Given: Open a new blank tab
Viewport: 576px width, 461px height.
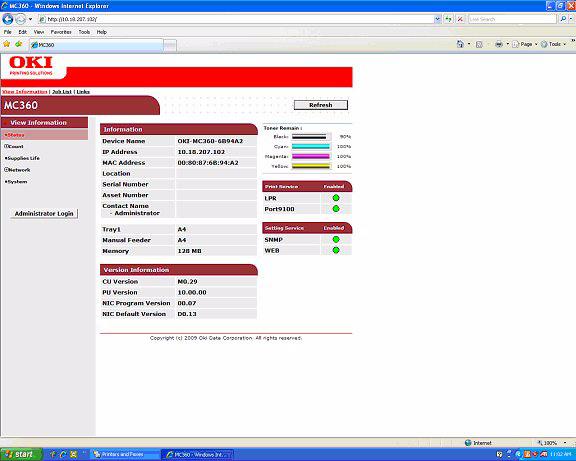Looking at the screenshot, I should (x=170, y=45).
